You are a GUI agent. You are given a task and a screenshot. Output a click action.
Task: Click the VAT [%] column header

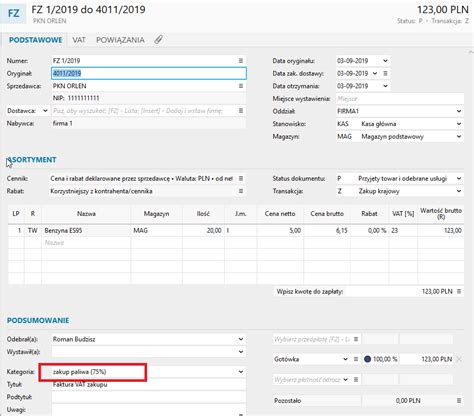tap(403, 214)
